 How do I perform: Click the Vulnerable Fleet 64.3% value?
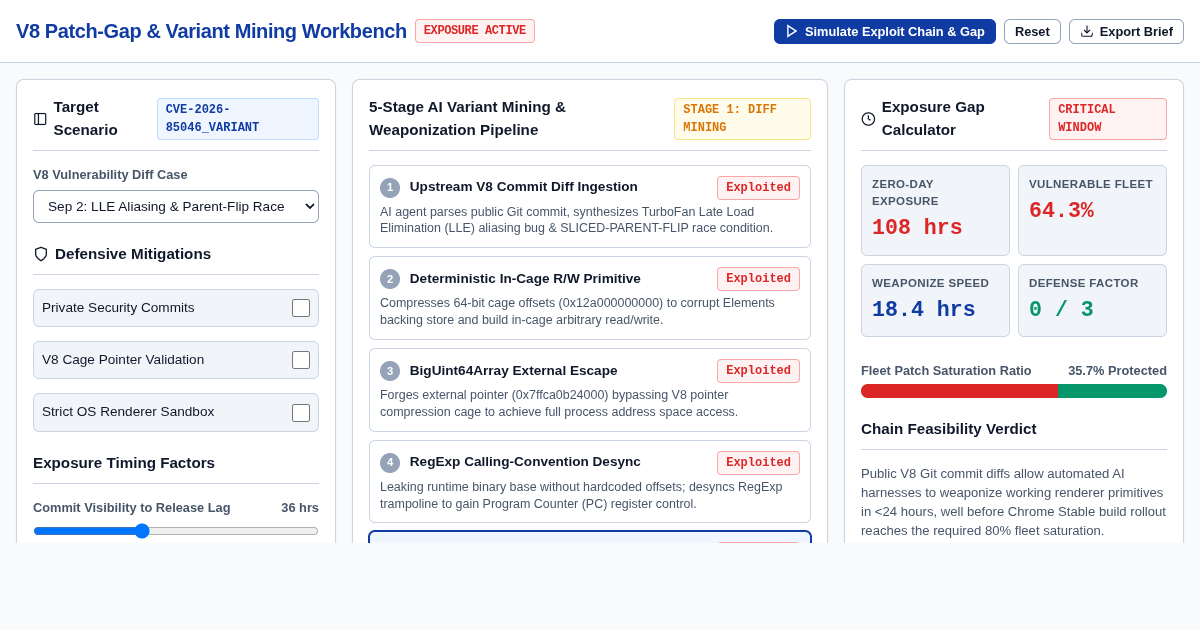1061,211
